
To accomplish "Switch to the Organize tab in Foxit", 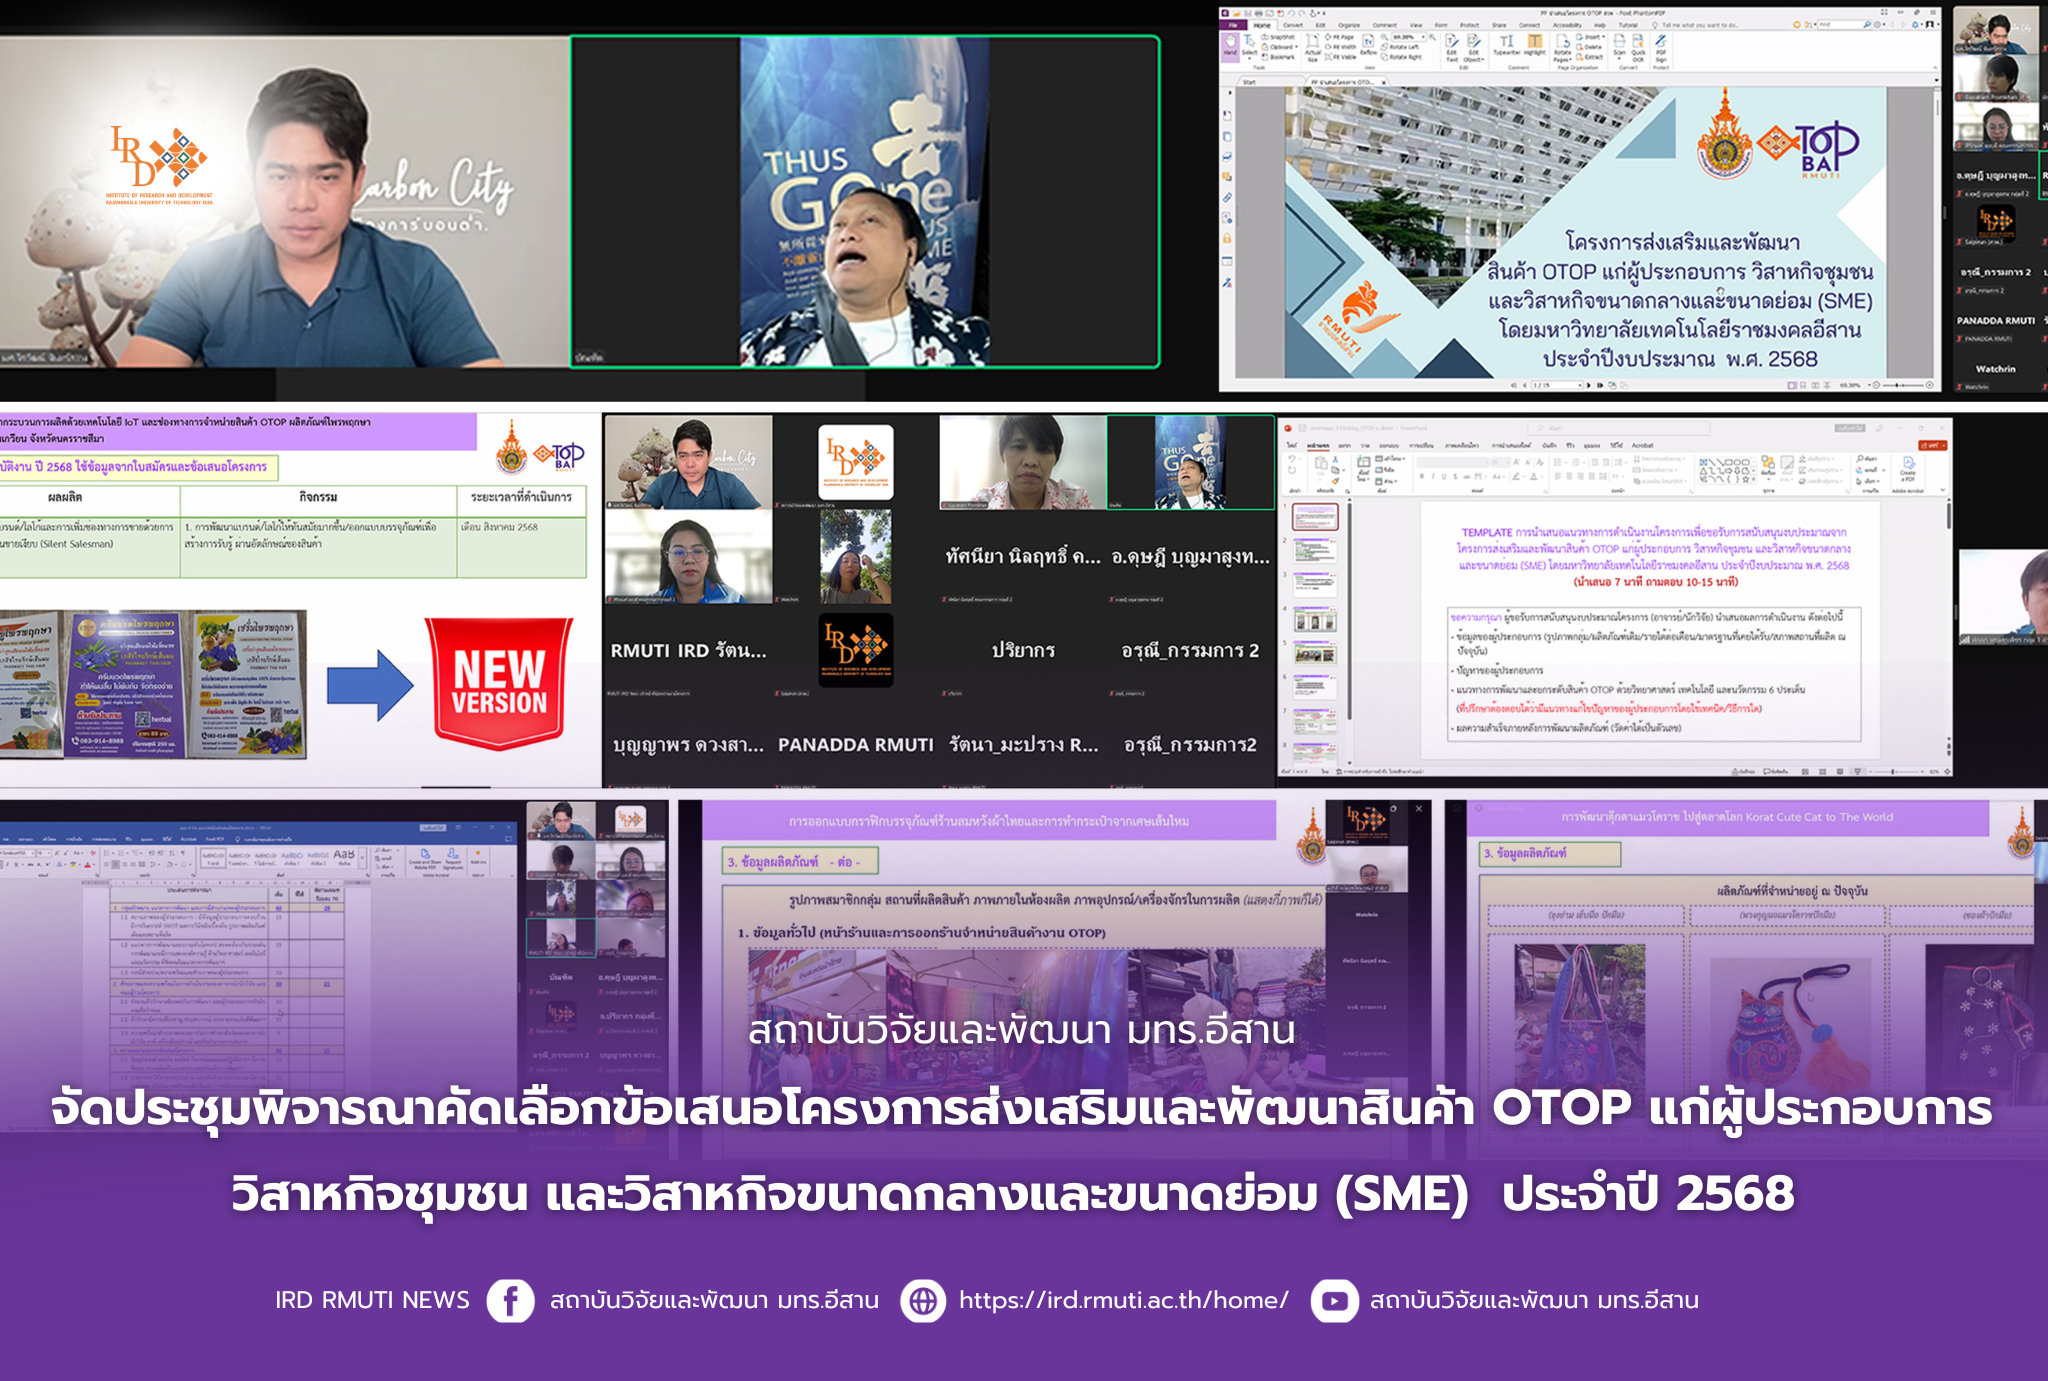I will (x=1349, y=25).
